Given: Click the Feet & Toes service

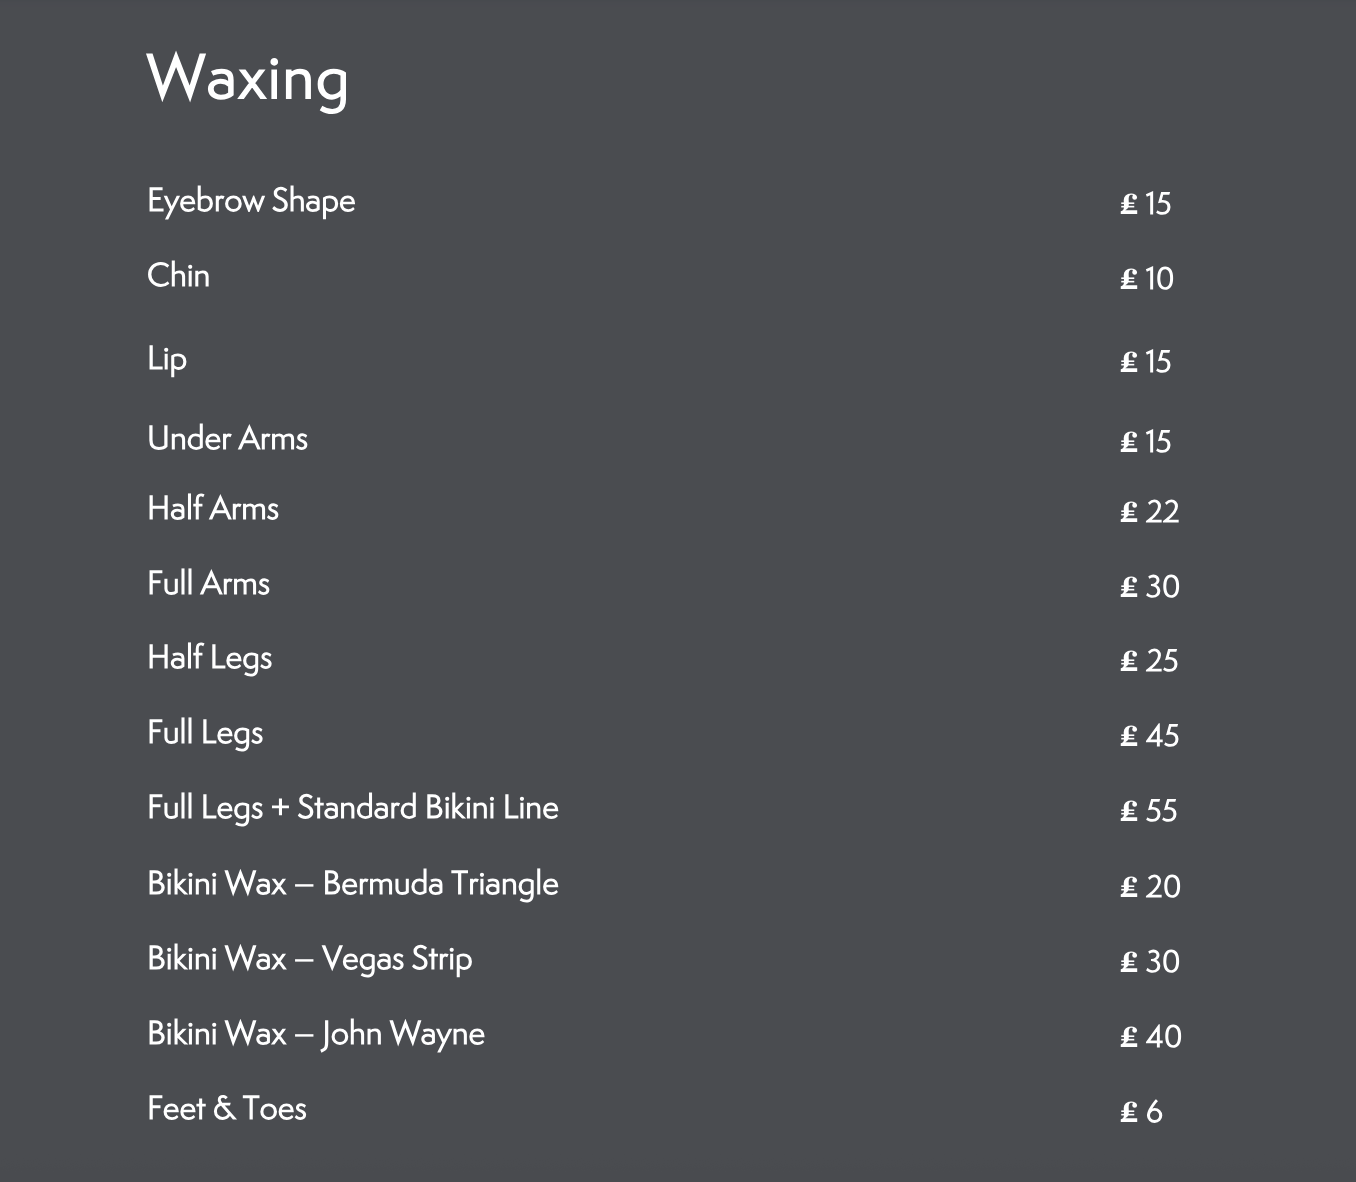Looking at the screenshot, I should pos(226,1109).
